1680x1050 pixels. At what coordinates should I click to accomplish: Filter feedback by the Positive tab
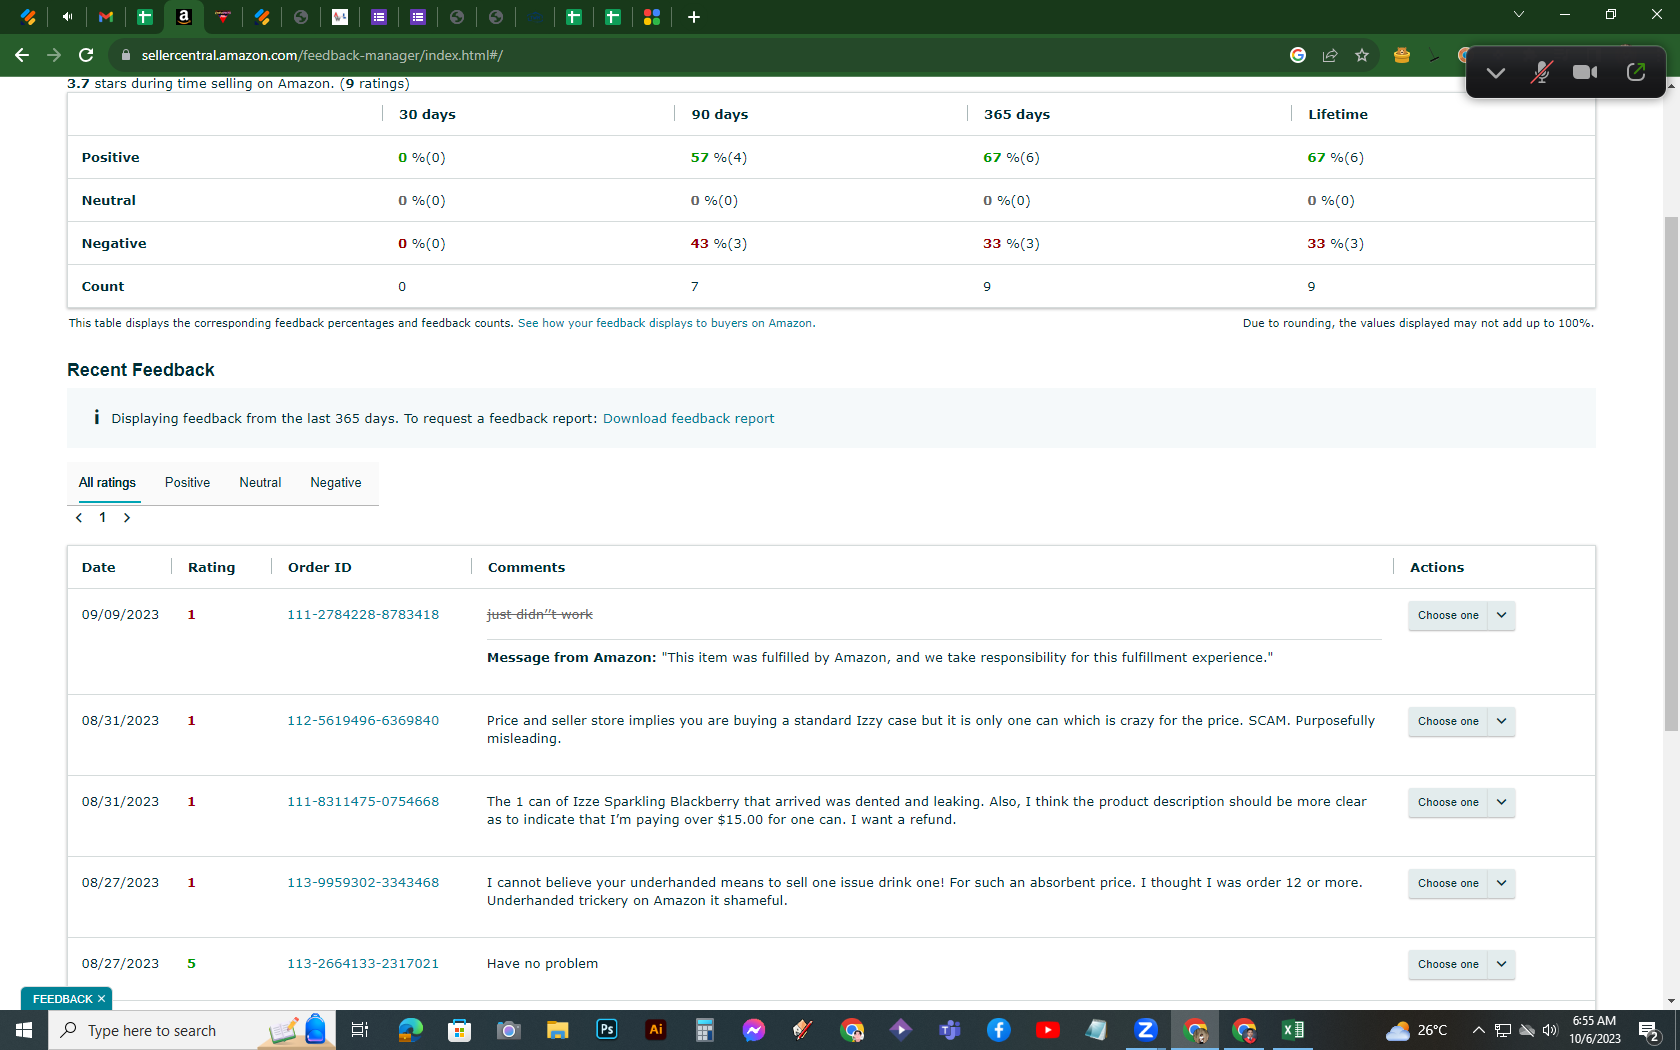tap(187, 482)
